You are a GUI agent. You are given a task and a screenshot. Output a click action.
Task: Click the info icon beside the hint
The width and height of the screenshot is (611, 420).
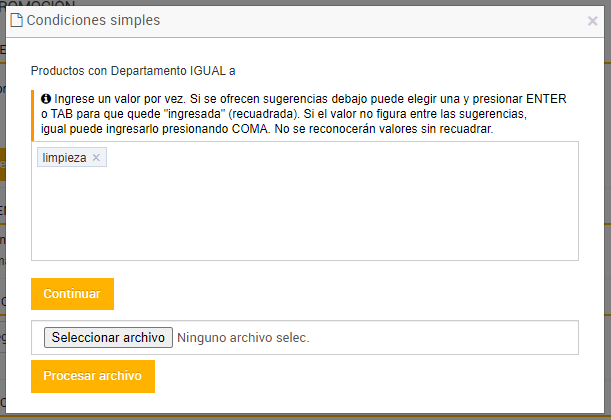point(46,98)
